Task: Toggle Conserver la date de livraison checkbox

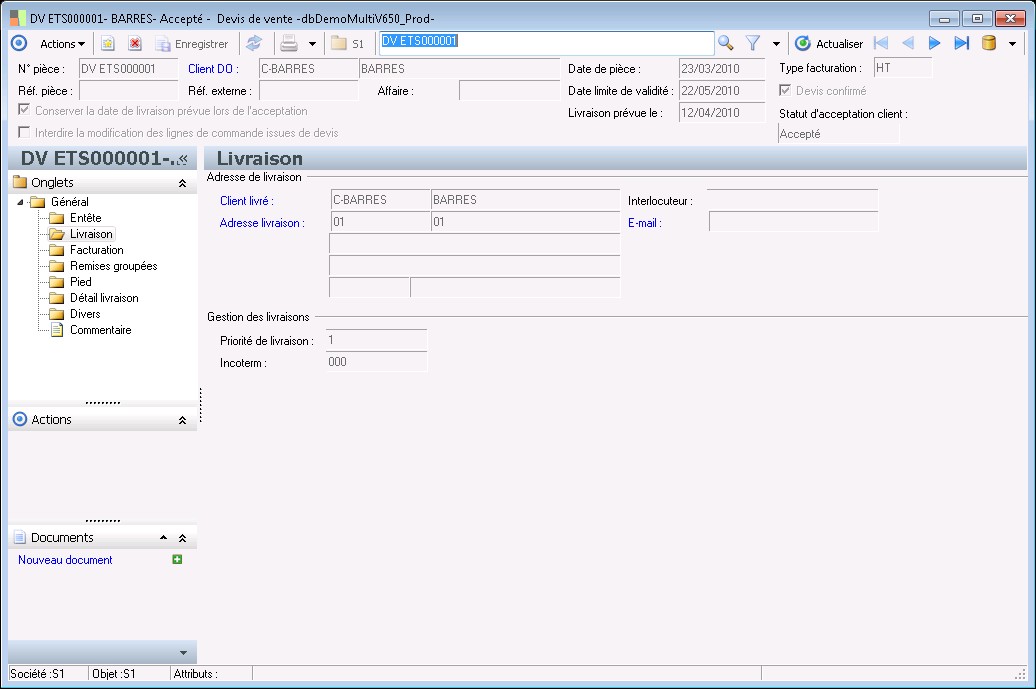Action: [x=25, y=111]
